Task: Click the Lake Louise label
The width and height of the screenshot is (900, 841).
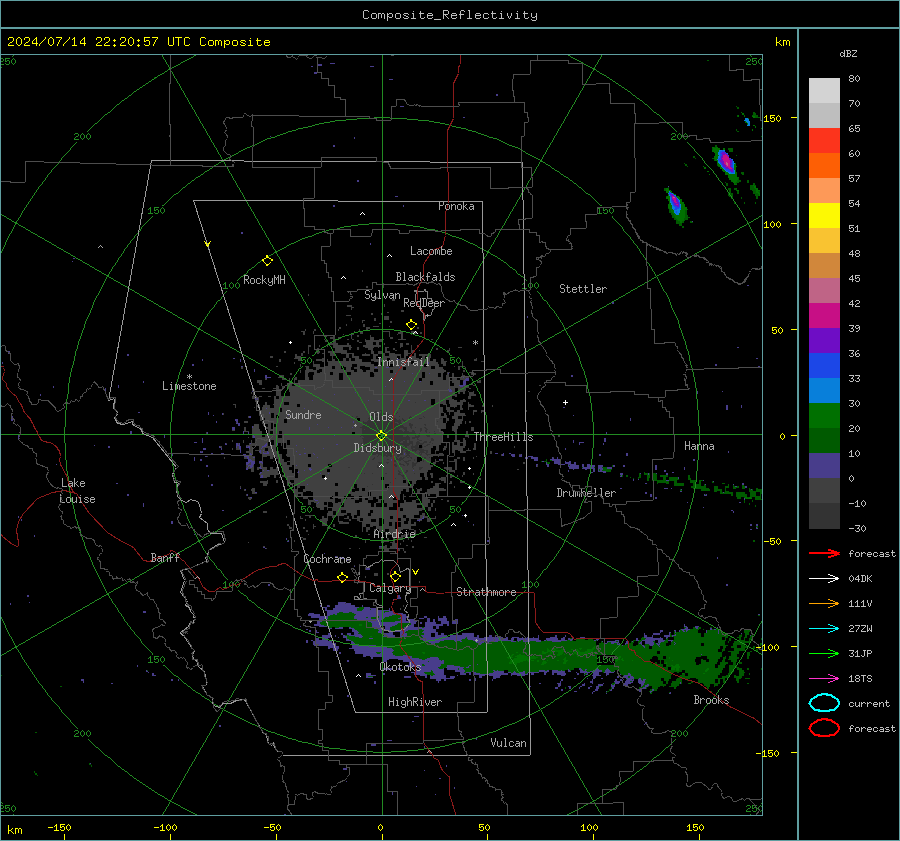Action: point(77,491)
